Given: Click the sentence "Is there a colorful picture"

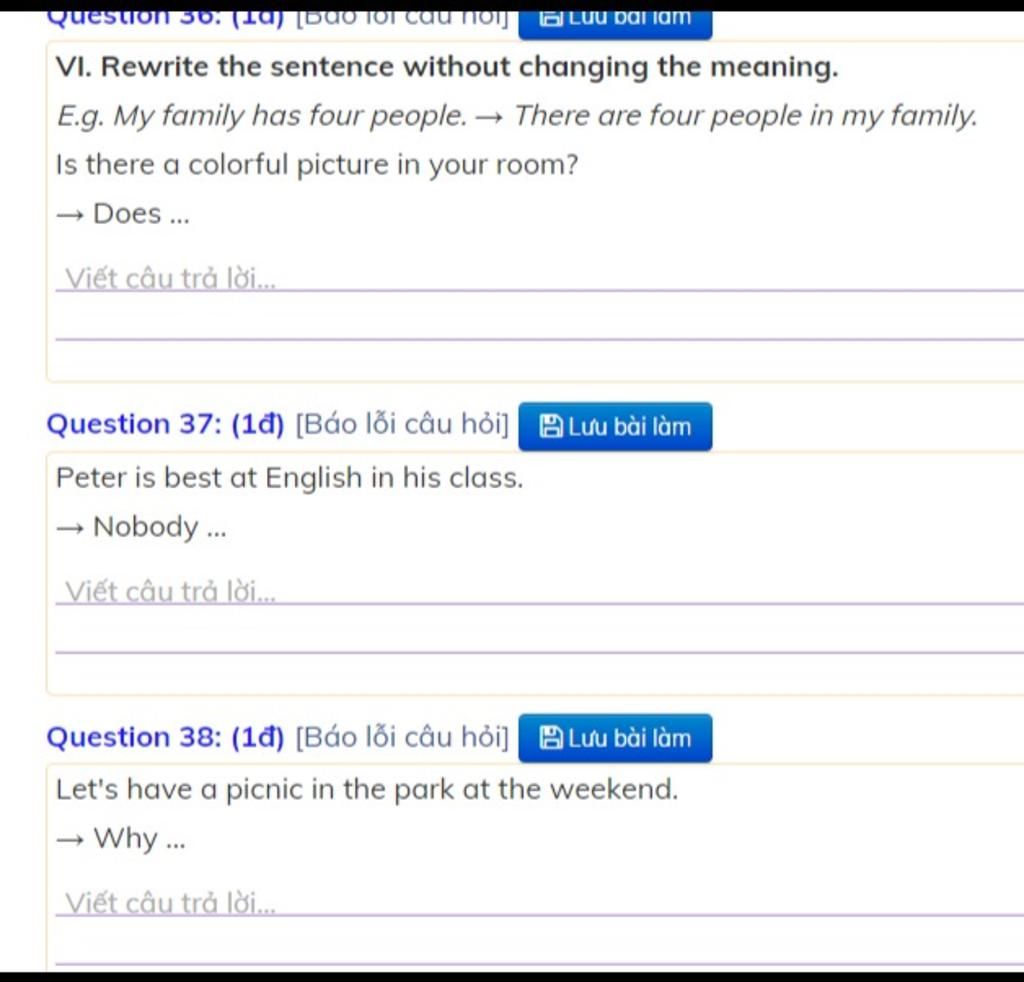Looking at the screenshot, I should (x=317, y=164).
